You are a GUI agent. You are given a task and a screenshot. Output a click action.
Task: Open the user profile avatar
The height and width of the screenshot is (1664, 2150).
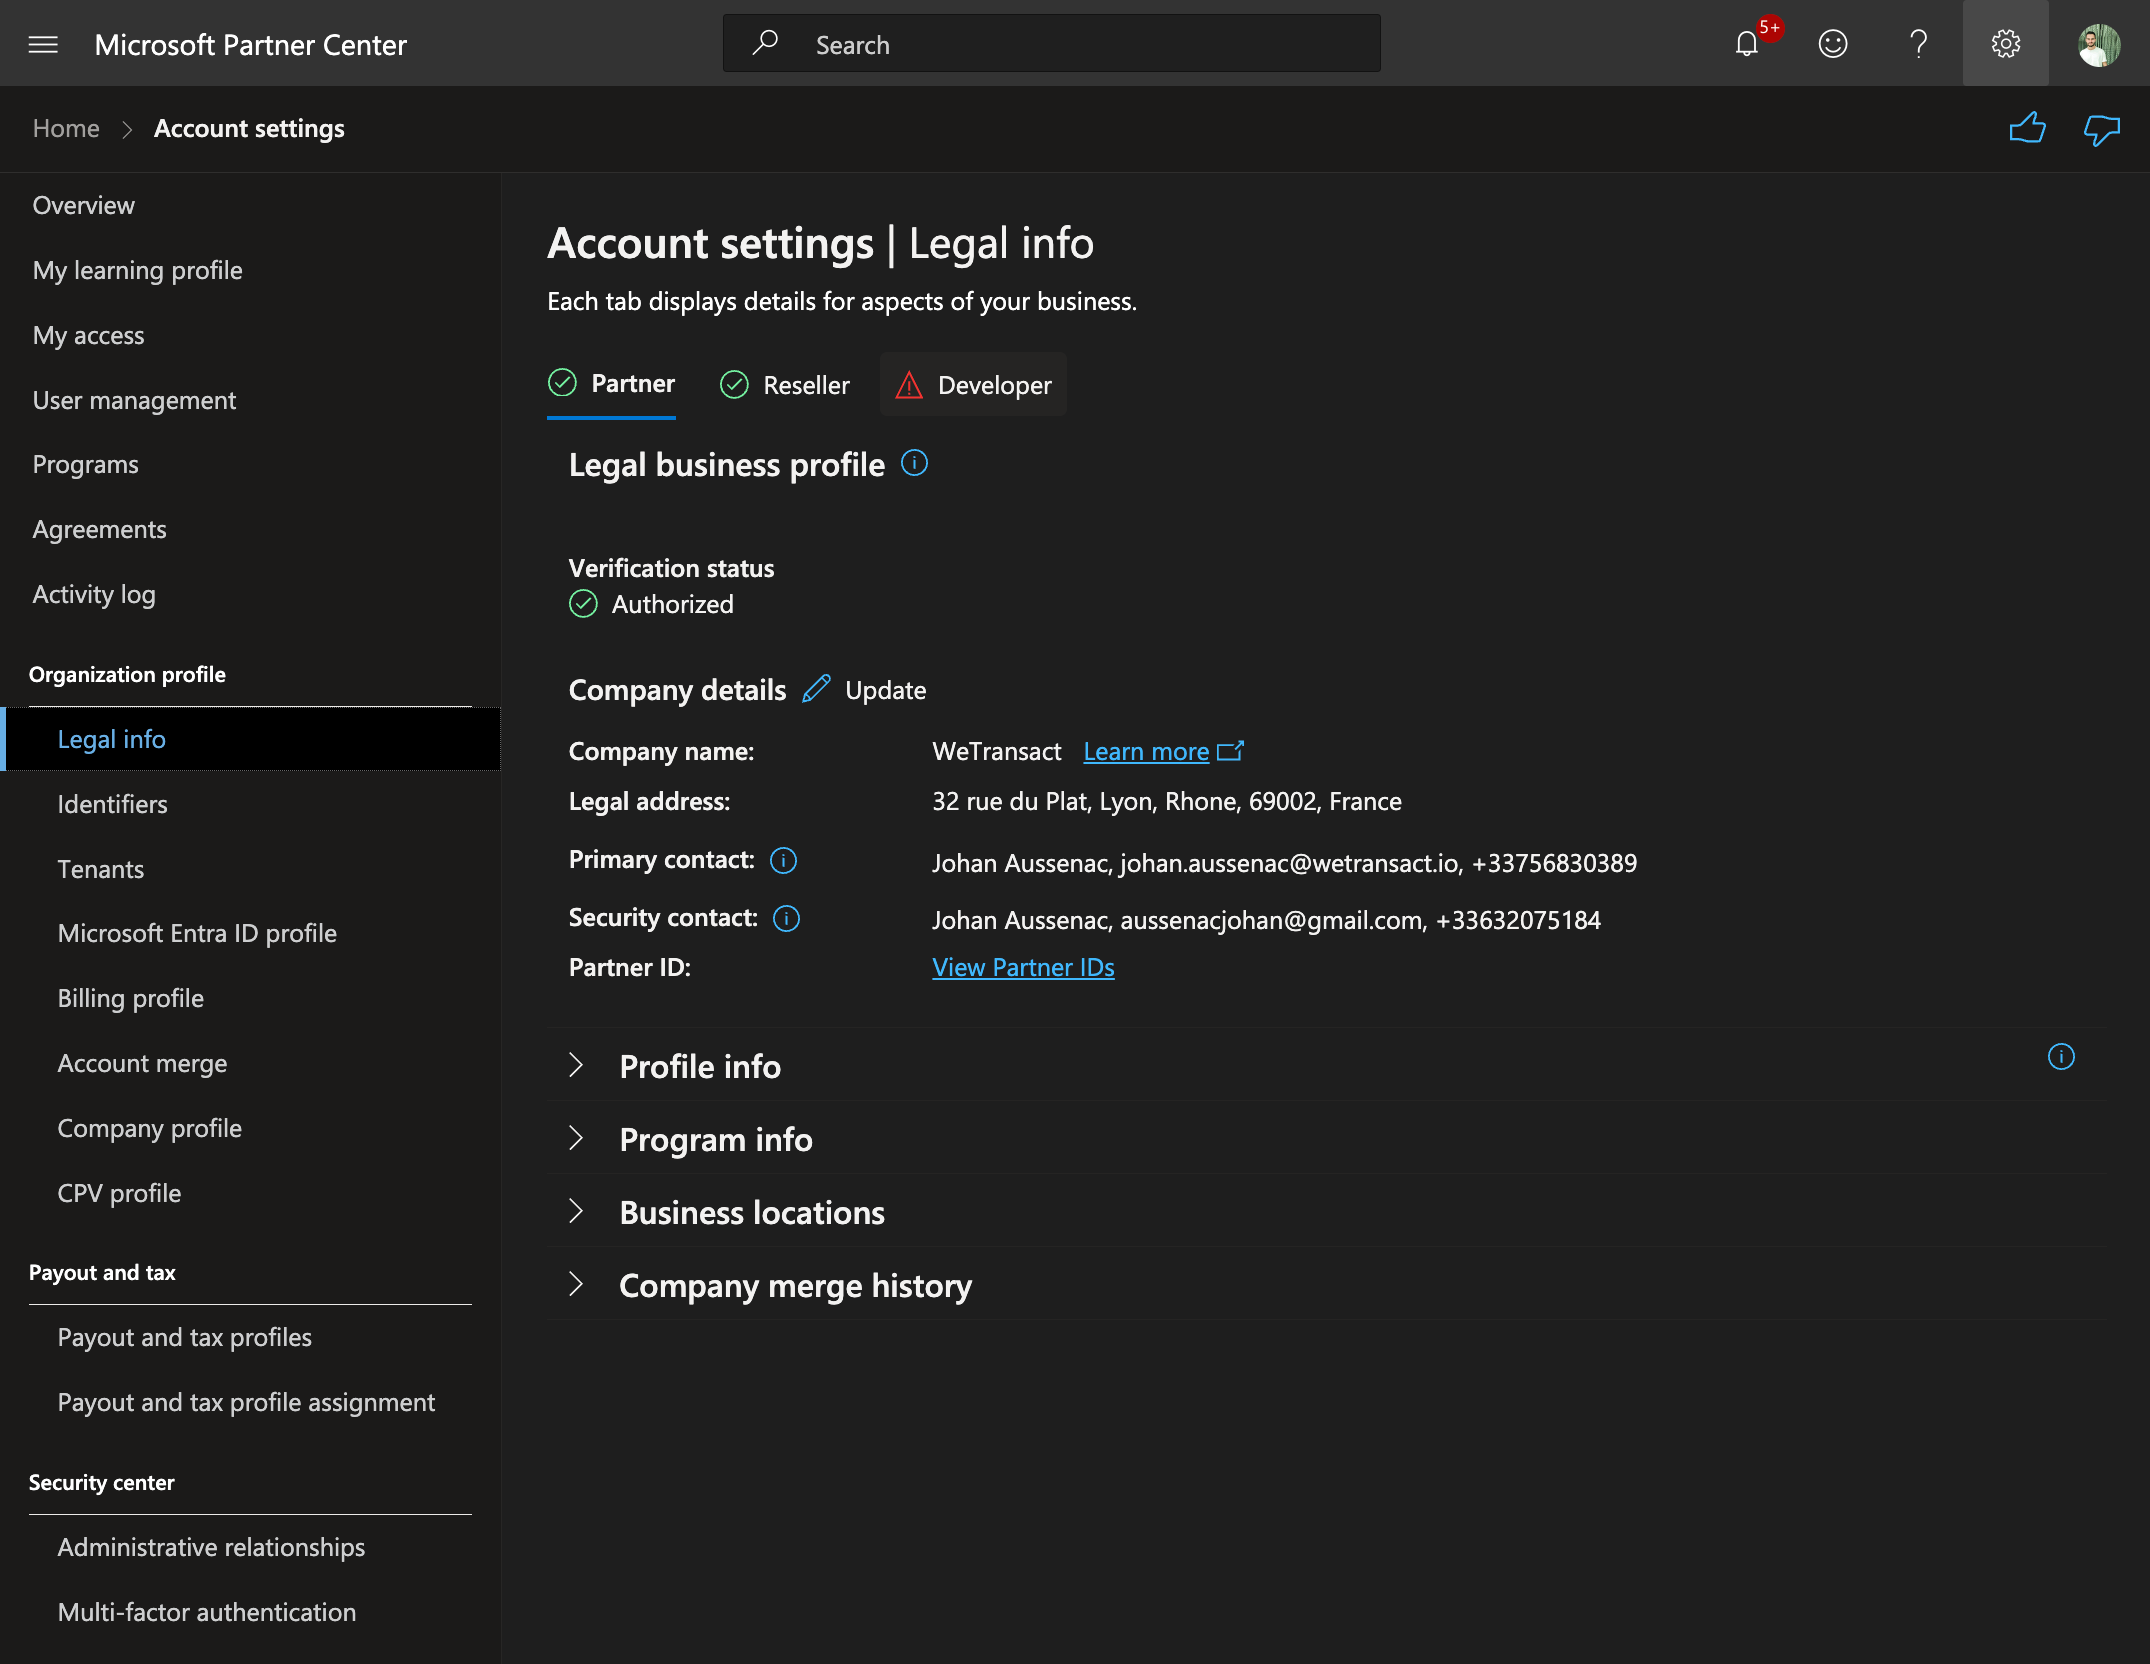tap(2099, 44)
